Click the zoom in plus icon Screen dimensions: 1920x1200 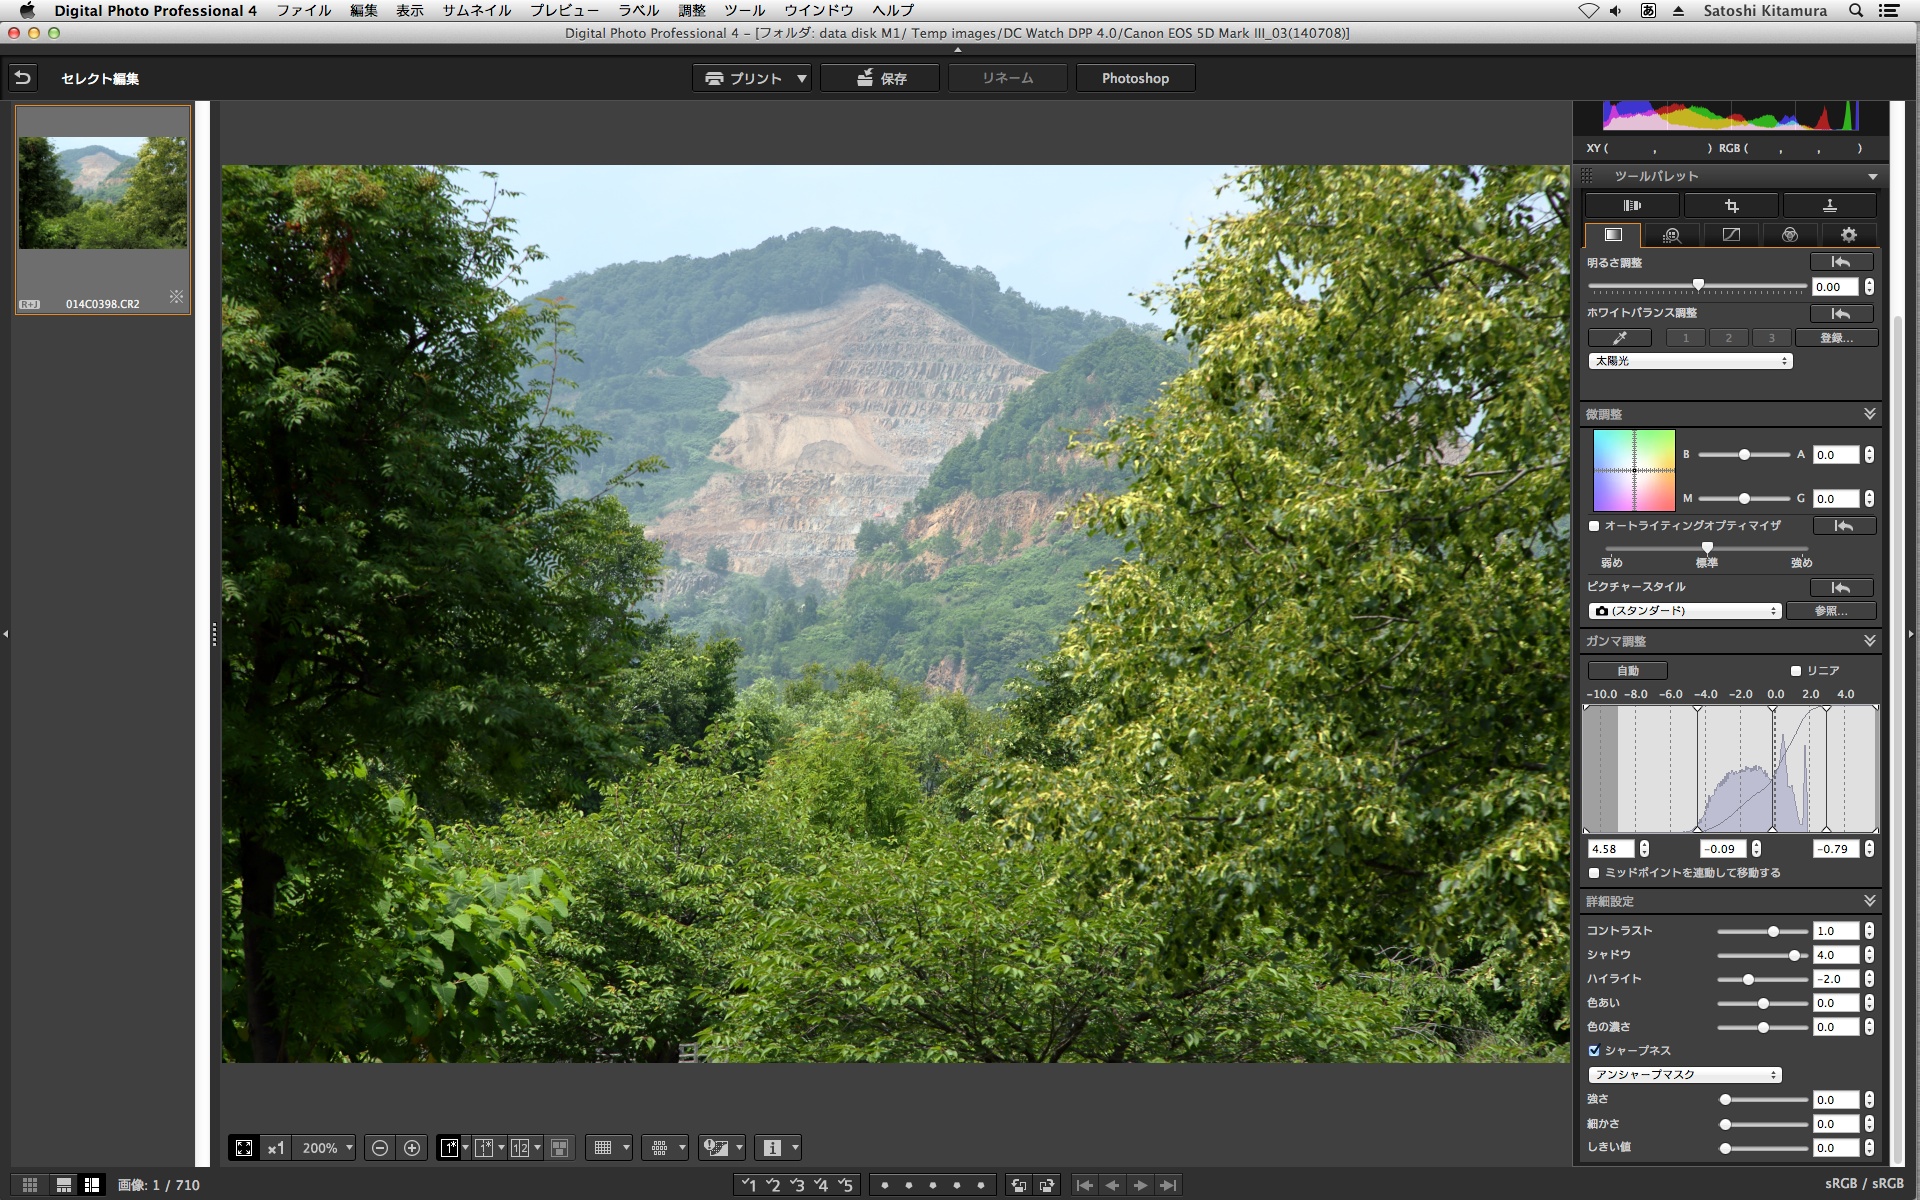pos(412,1148)
